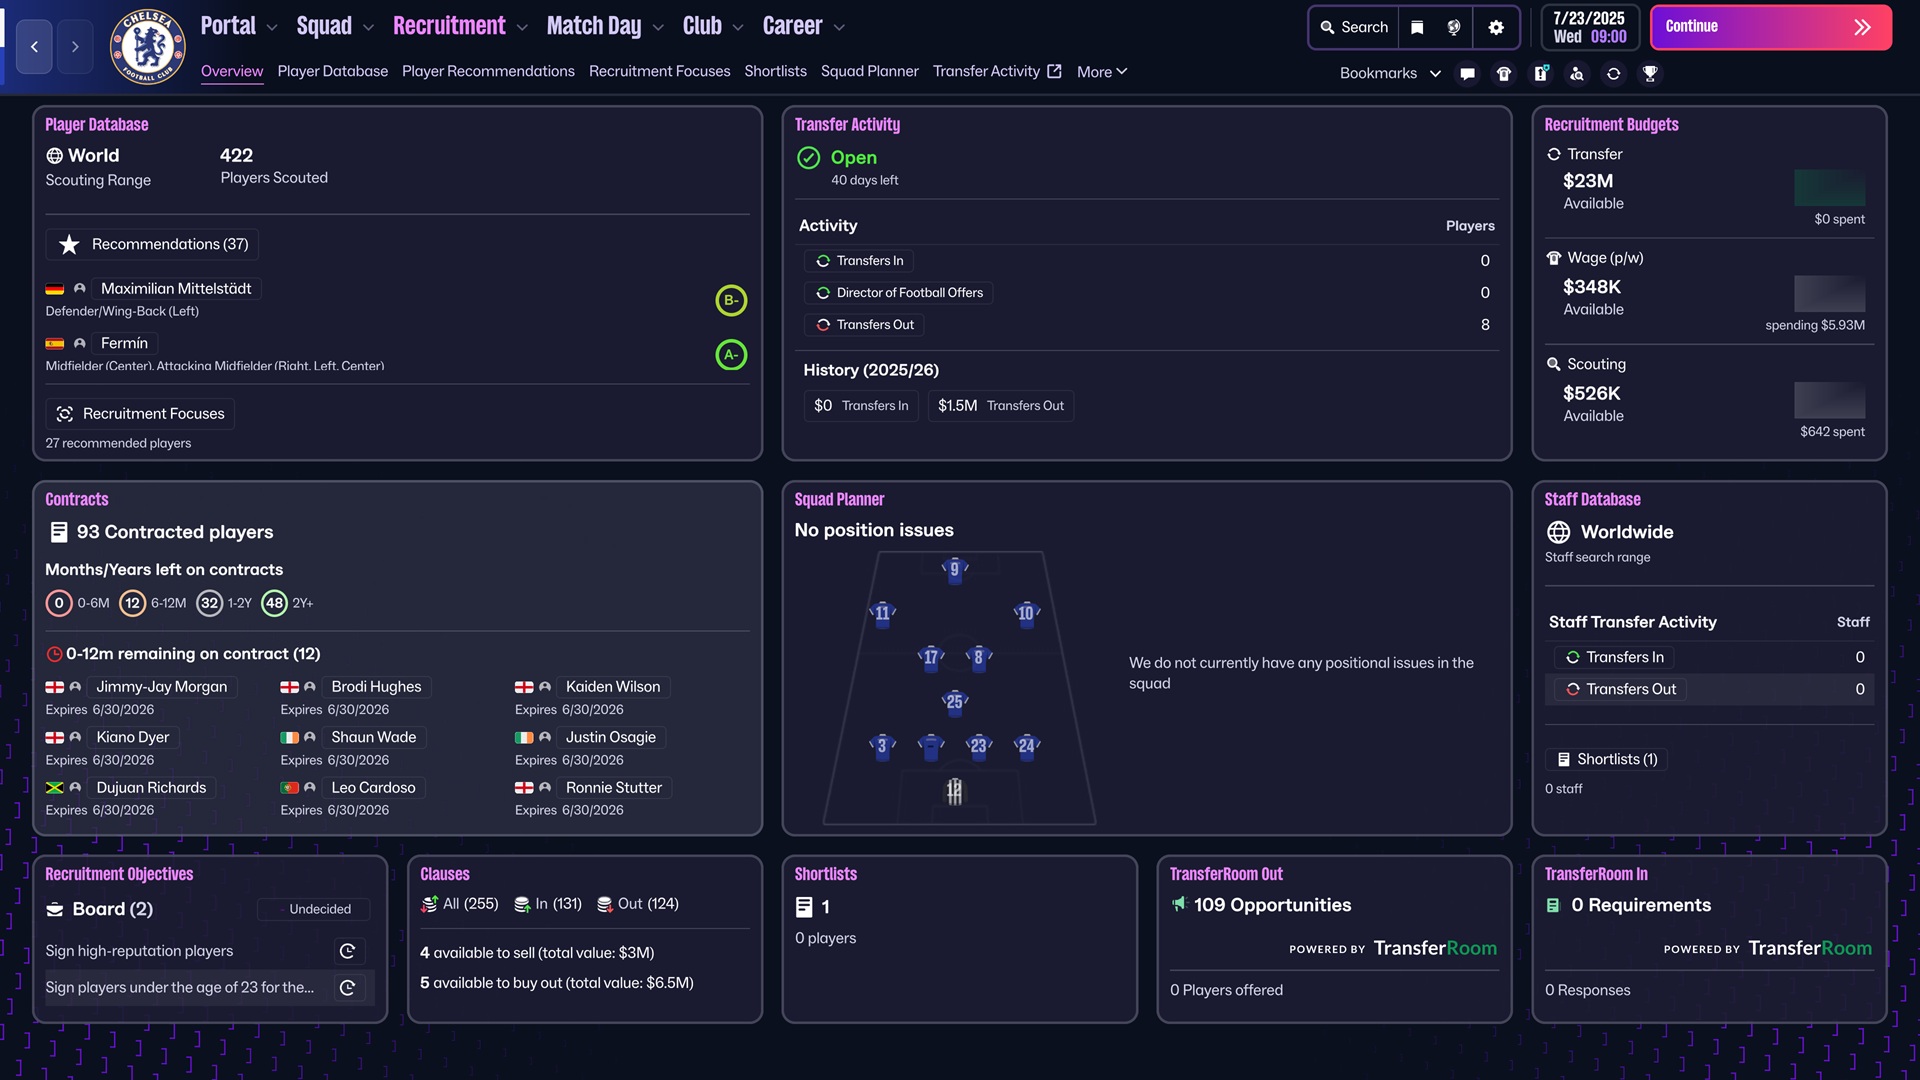Click the Transfer budget progress bar
The image size is (1920, 1080).
tap(1830, 188)
